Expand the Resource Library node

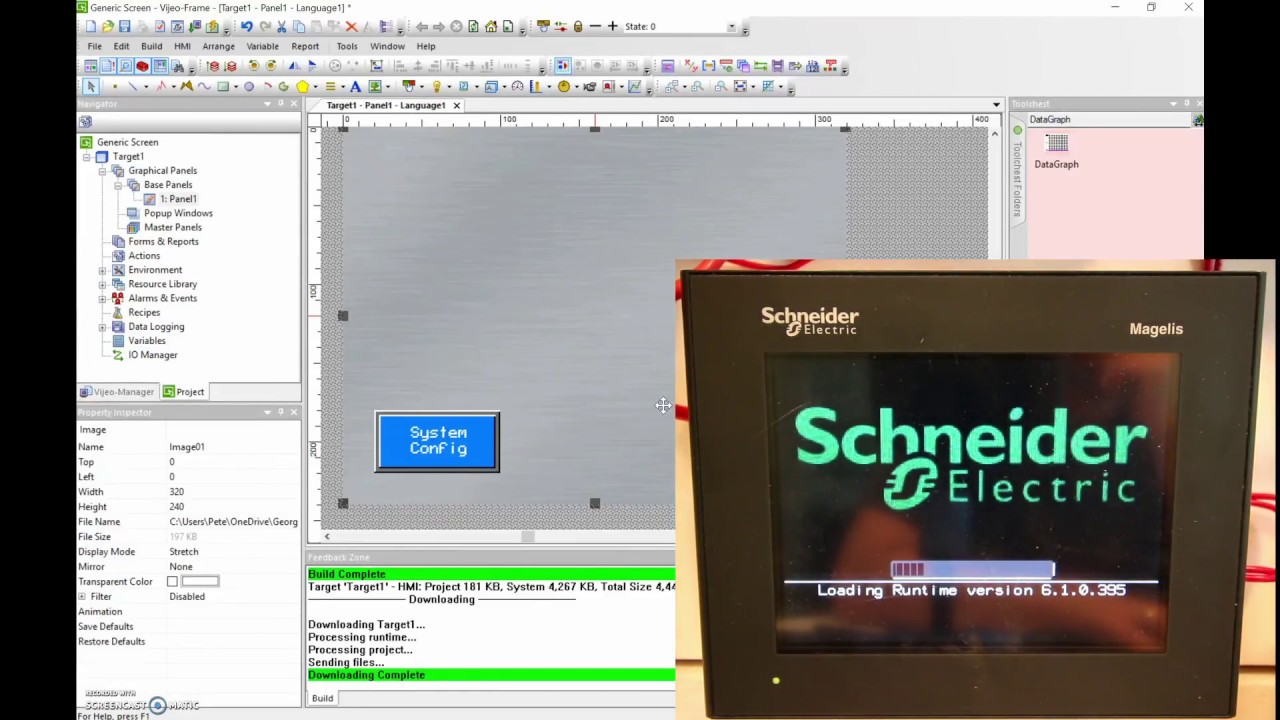[103, 284]
